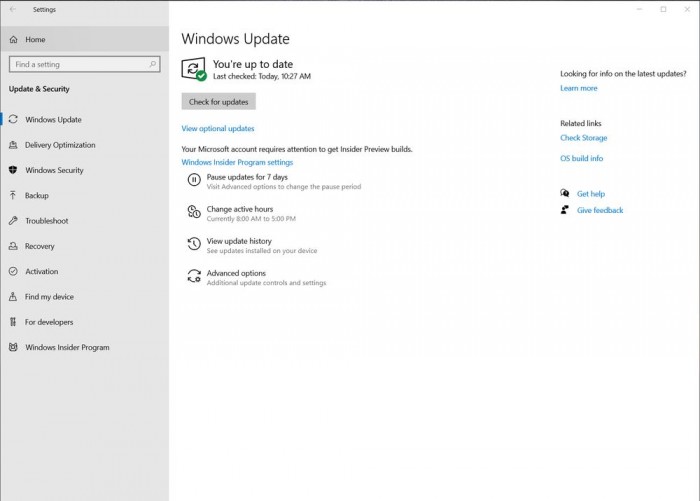Click the Troubleshoot wrench icon

(x=13, y=221)
